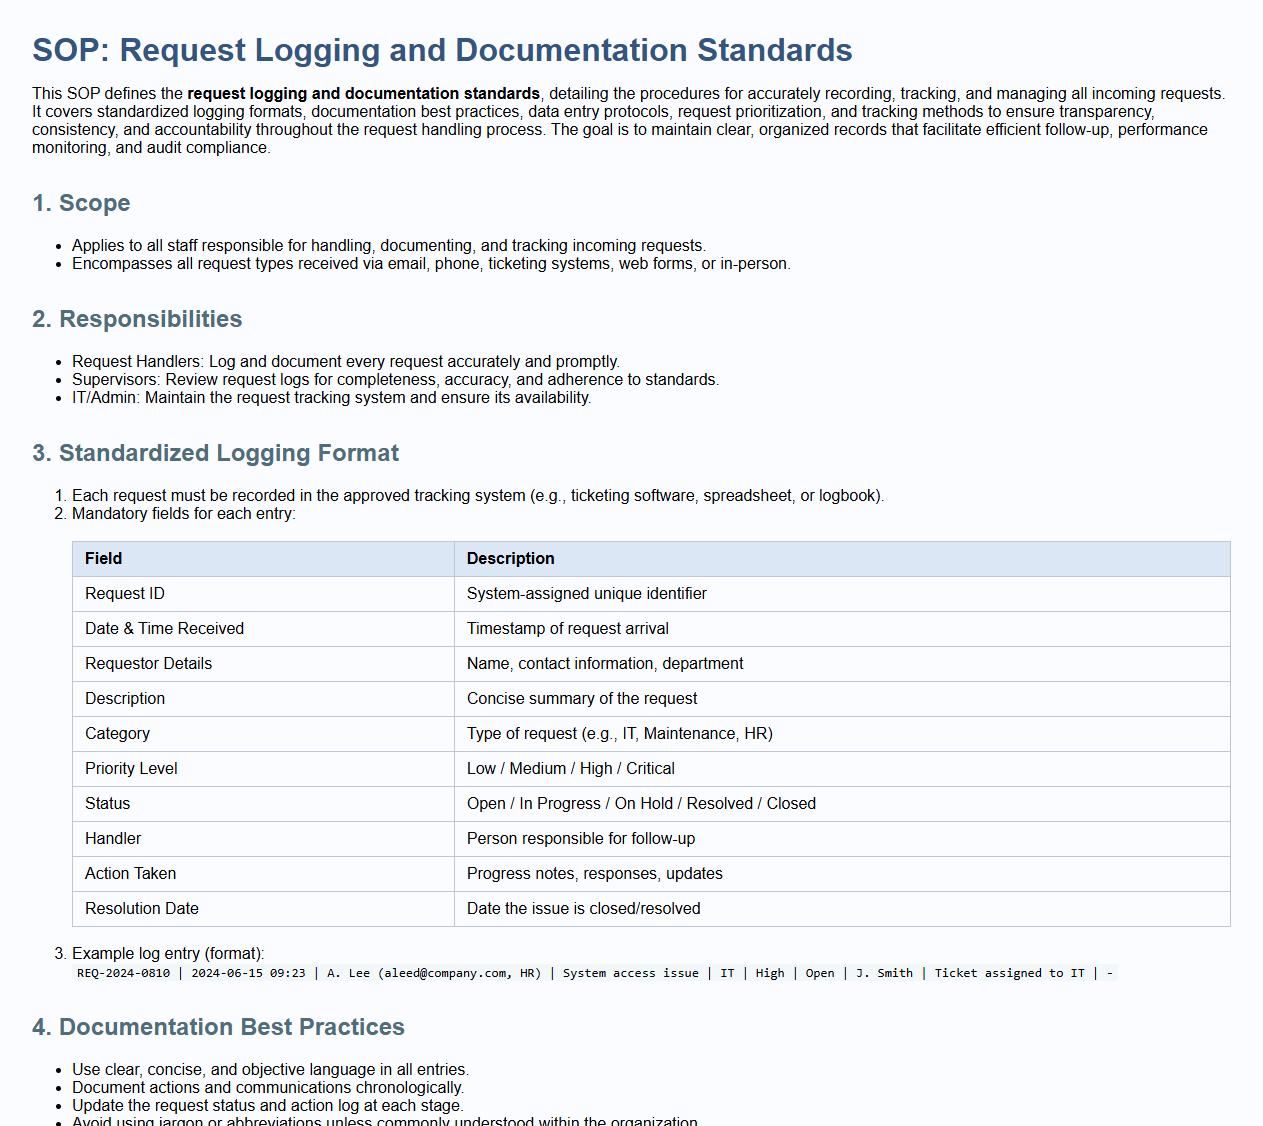Click the example log entry code line
The width and height of the screenshot is (1263, 1126).
595,973
